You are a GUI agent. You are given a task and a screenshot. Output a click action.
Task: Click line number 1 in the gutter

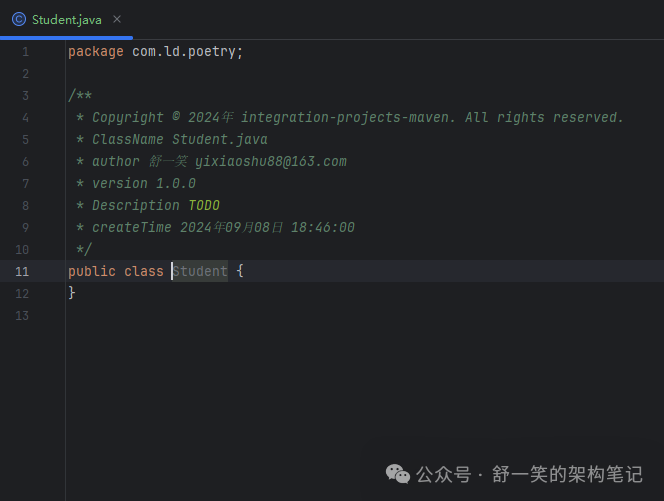click(x=25, y=52)
